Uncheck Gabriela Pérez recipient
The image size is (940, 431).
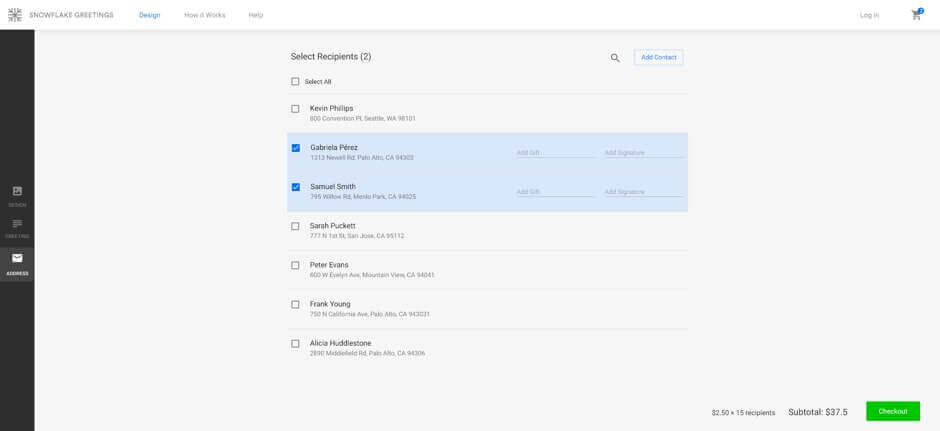tap(296, 148)
